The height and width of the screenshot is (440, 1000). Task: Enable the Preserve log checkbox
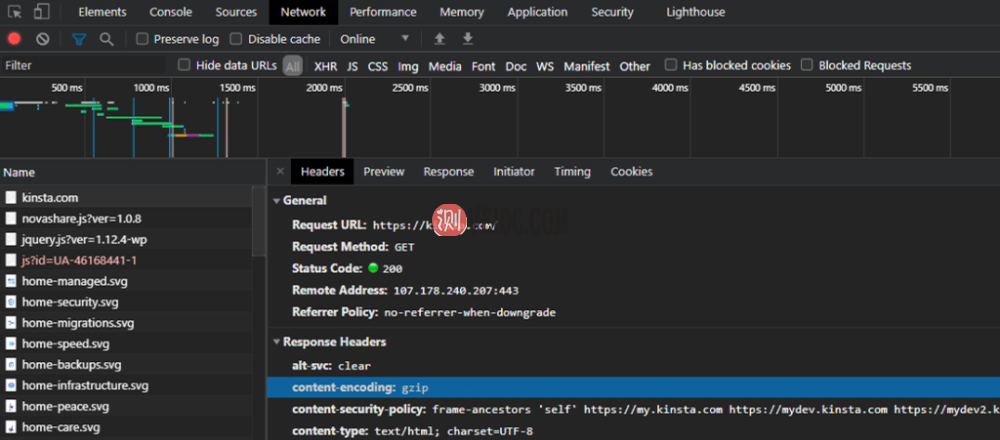(x=142, y=39)
